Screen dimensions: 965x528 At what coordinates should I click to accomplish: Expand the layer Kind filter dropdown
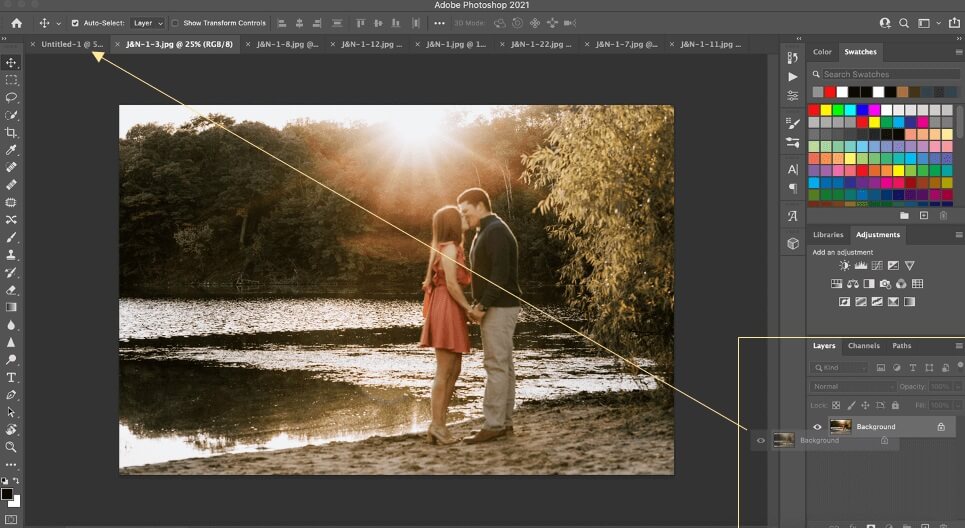pyautogui.click(x=840, y=368)
